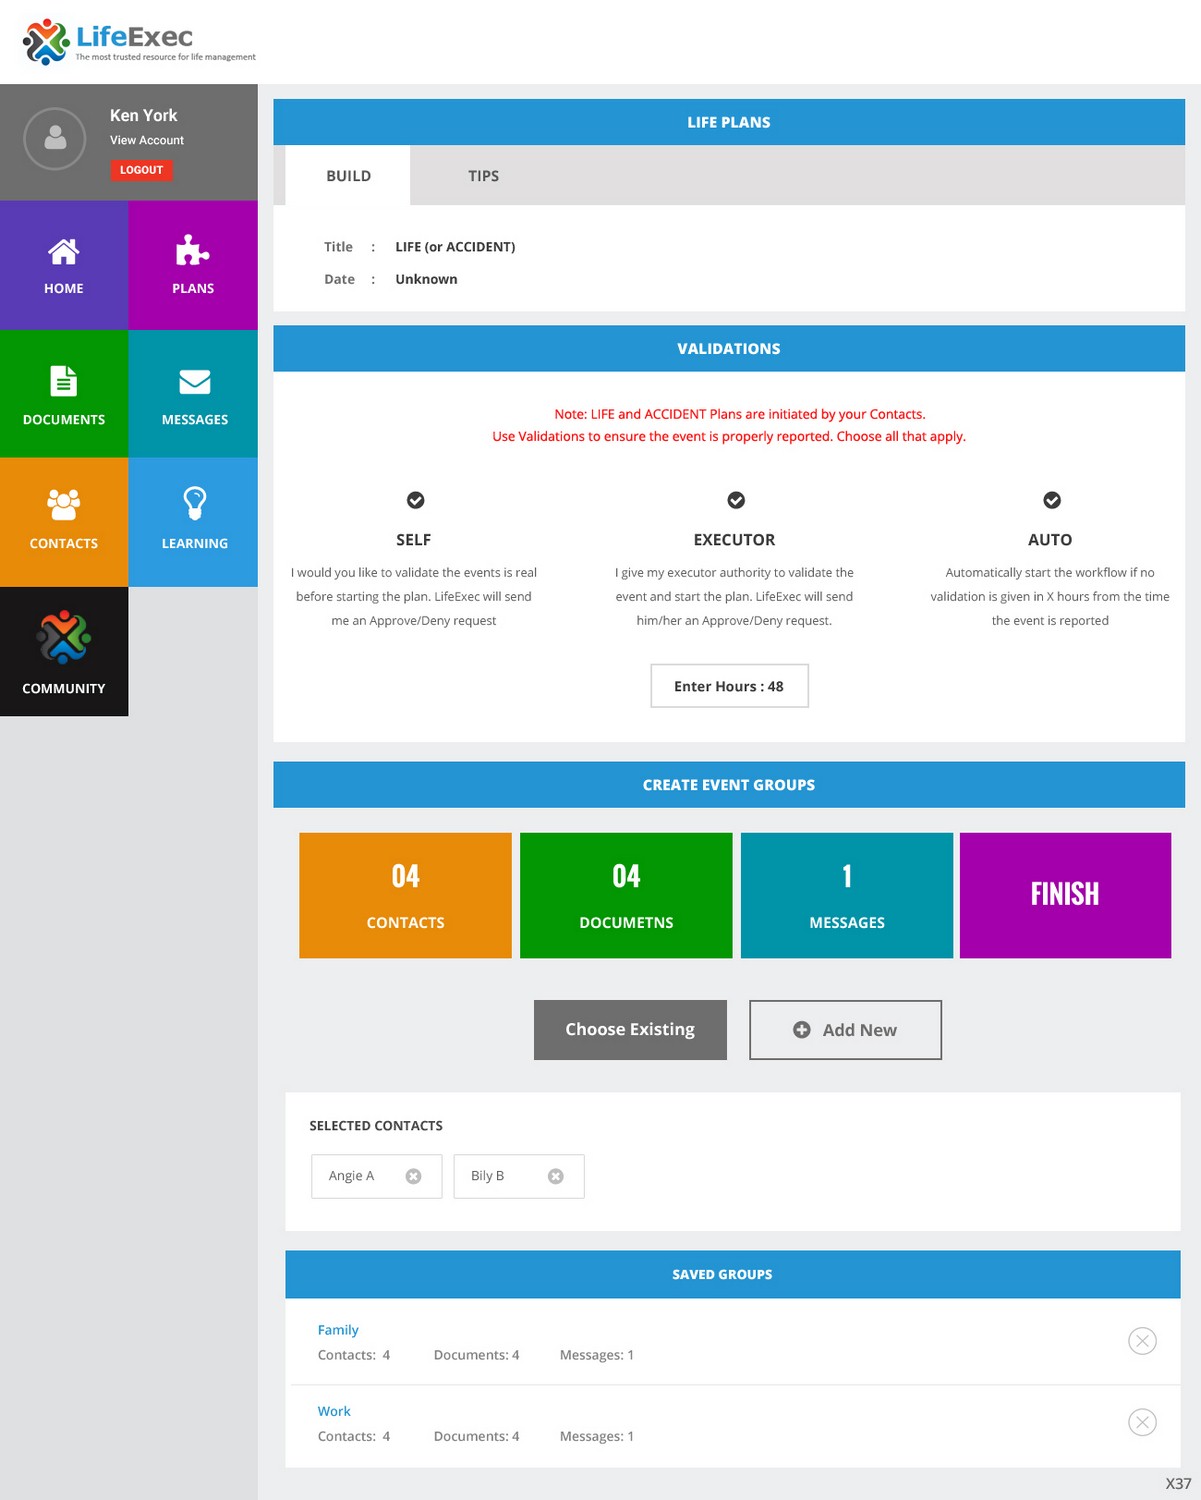Click the Ken York profile avatar
This screenshot has width=1201, height=1500.
tap(55, 138)
